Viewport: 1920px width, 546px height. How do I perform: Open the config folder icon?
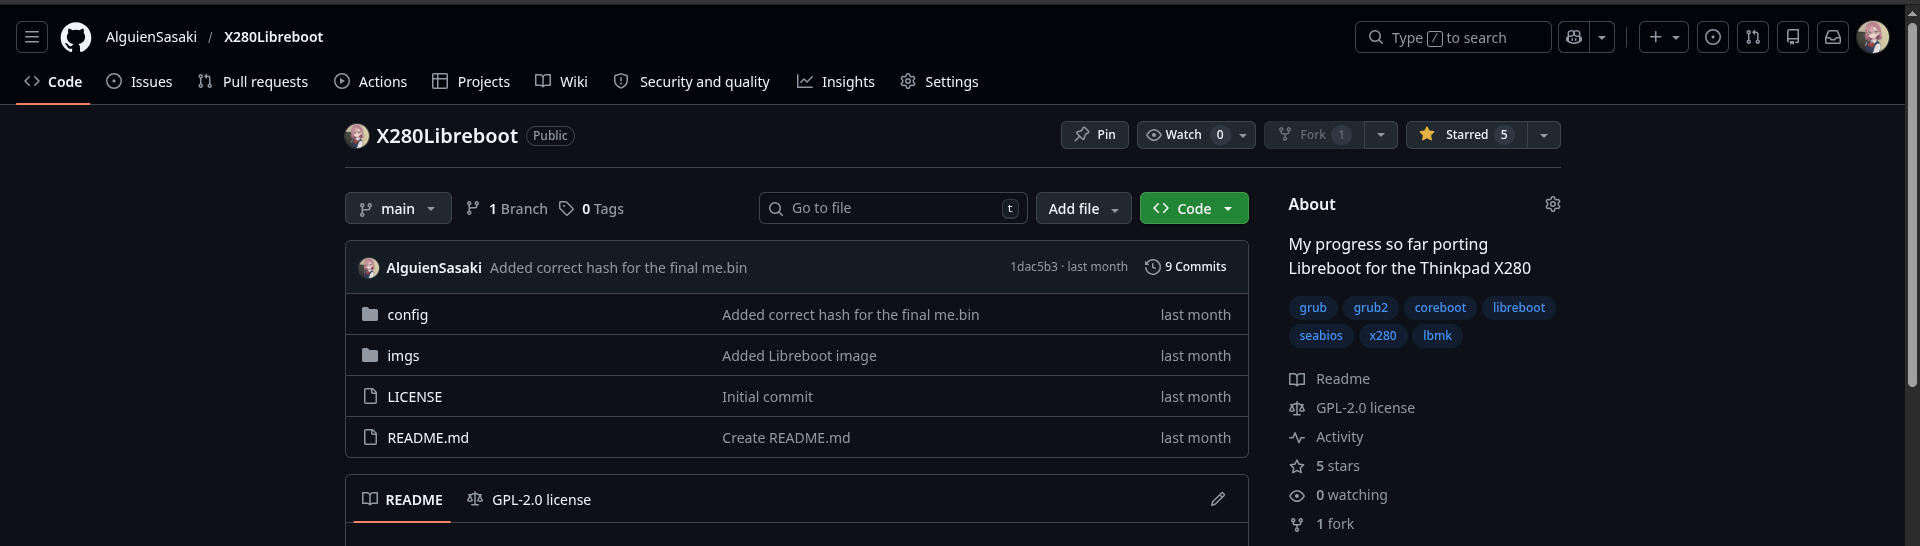[370, 314]
